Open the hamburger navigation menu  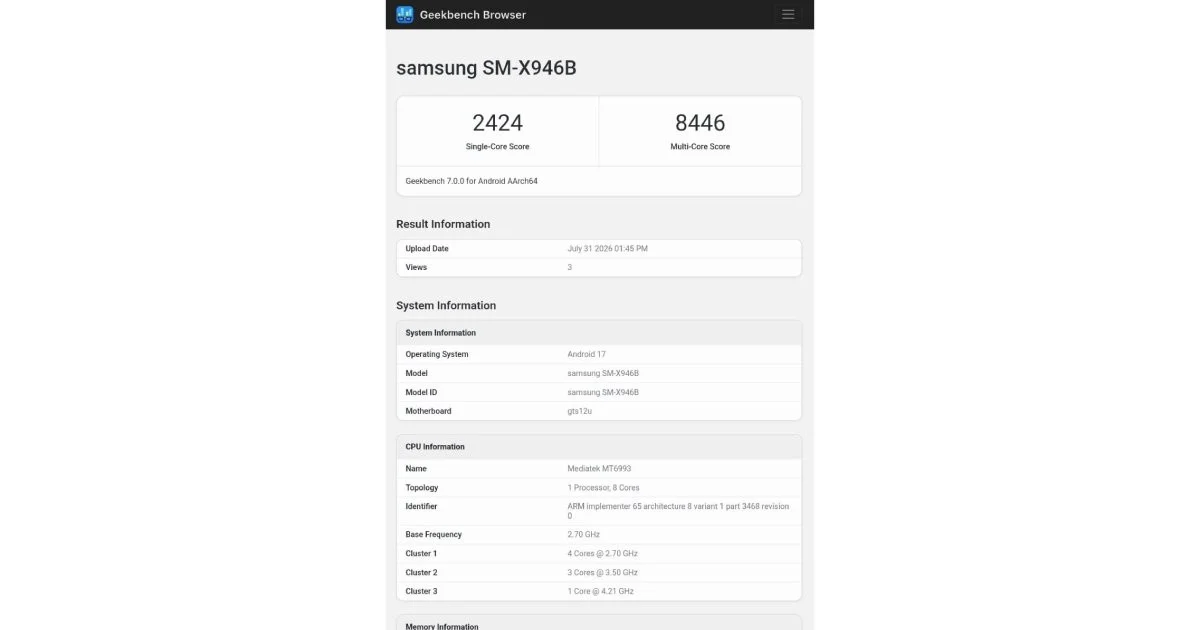(x=788, y=14)
